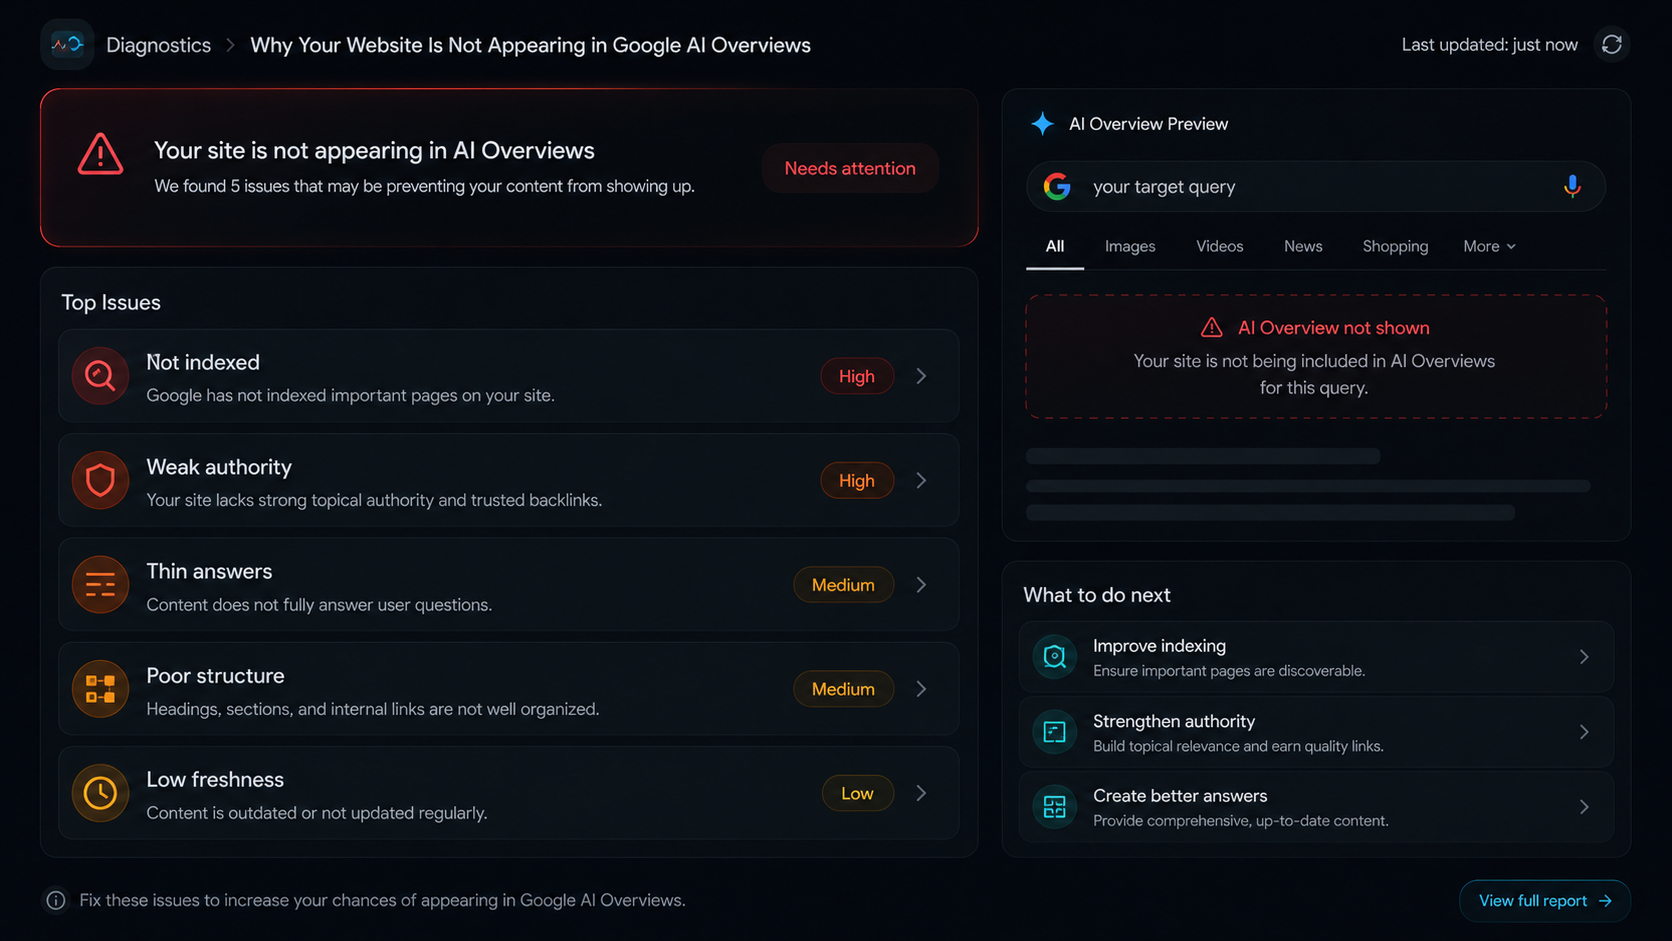Expand the Thin answers issue chevron
Image resolution: width=1672 pixels, height=941 pixels.
point(921,584)
